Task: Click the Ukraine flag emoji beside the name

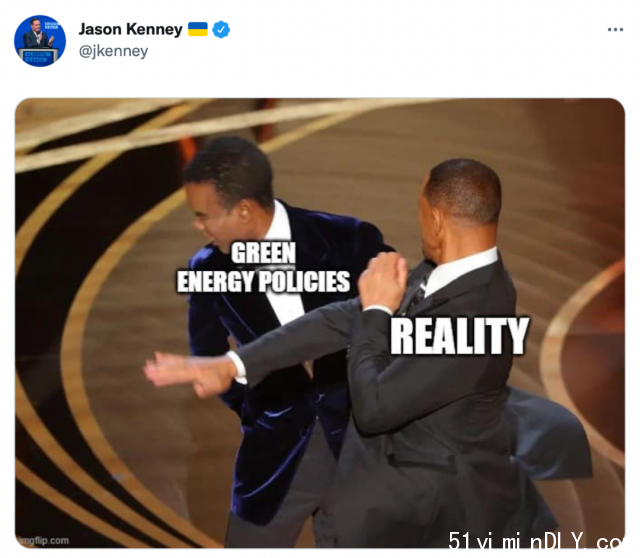Action: [198, 29]
